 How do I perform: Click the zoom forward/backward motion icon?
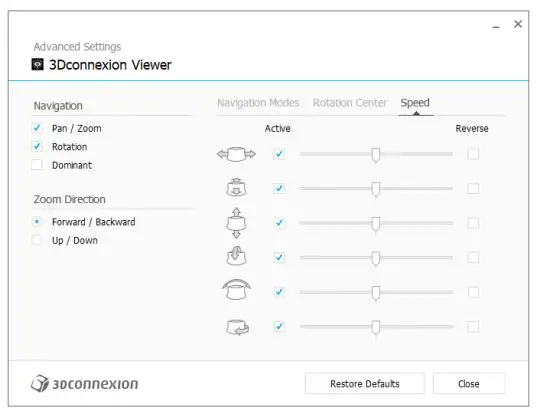pyautogui.click(x=236, y=188)
